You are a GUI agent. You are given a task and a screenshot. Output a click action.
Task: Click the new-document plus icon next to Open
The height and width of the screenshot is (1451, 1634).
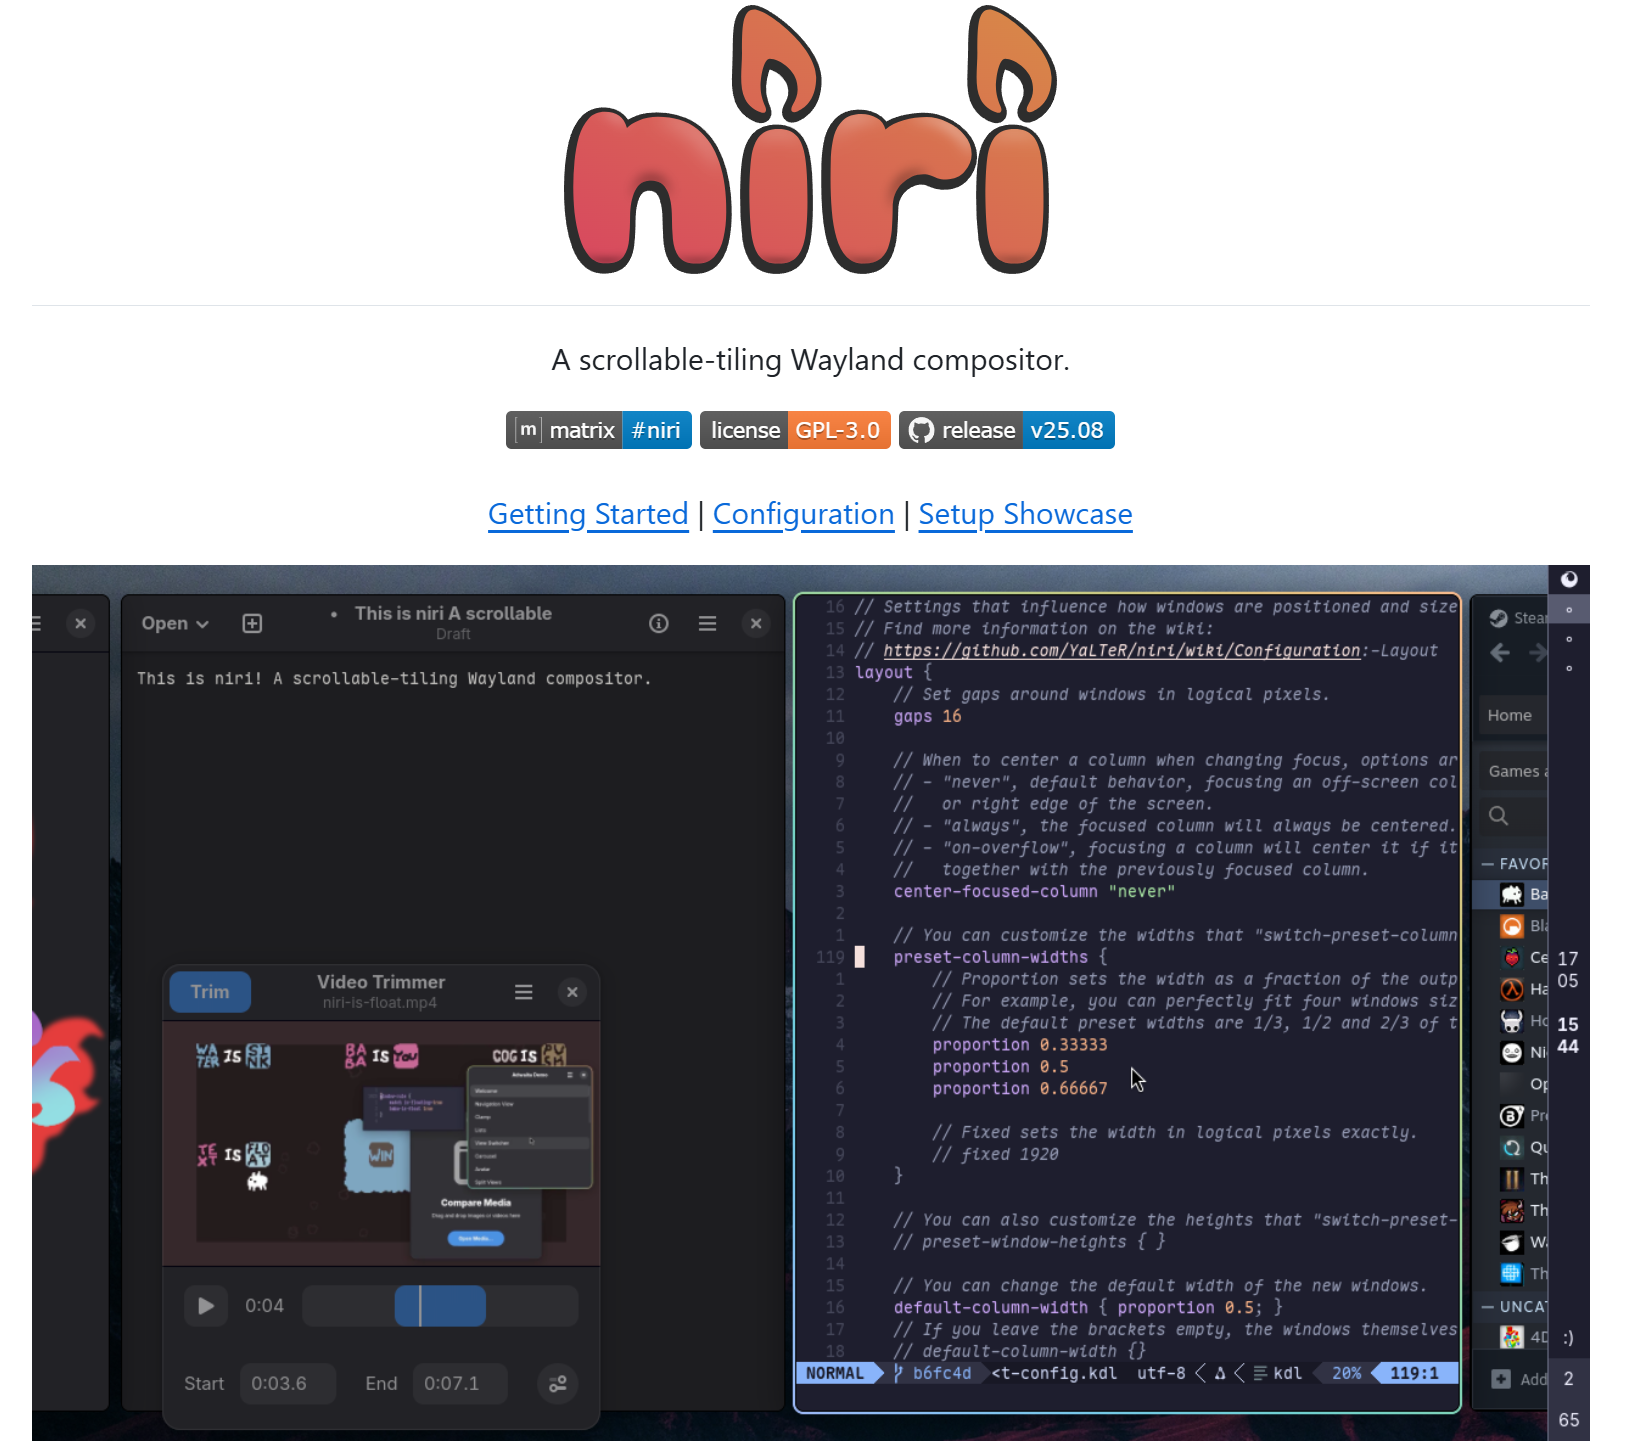coord(252,623)
